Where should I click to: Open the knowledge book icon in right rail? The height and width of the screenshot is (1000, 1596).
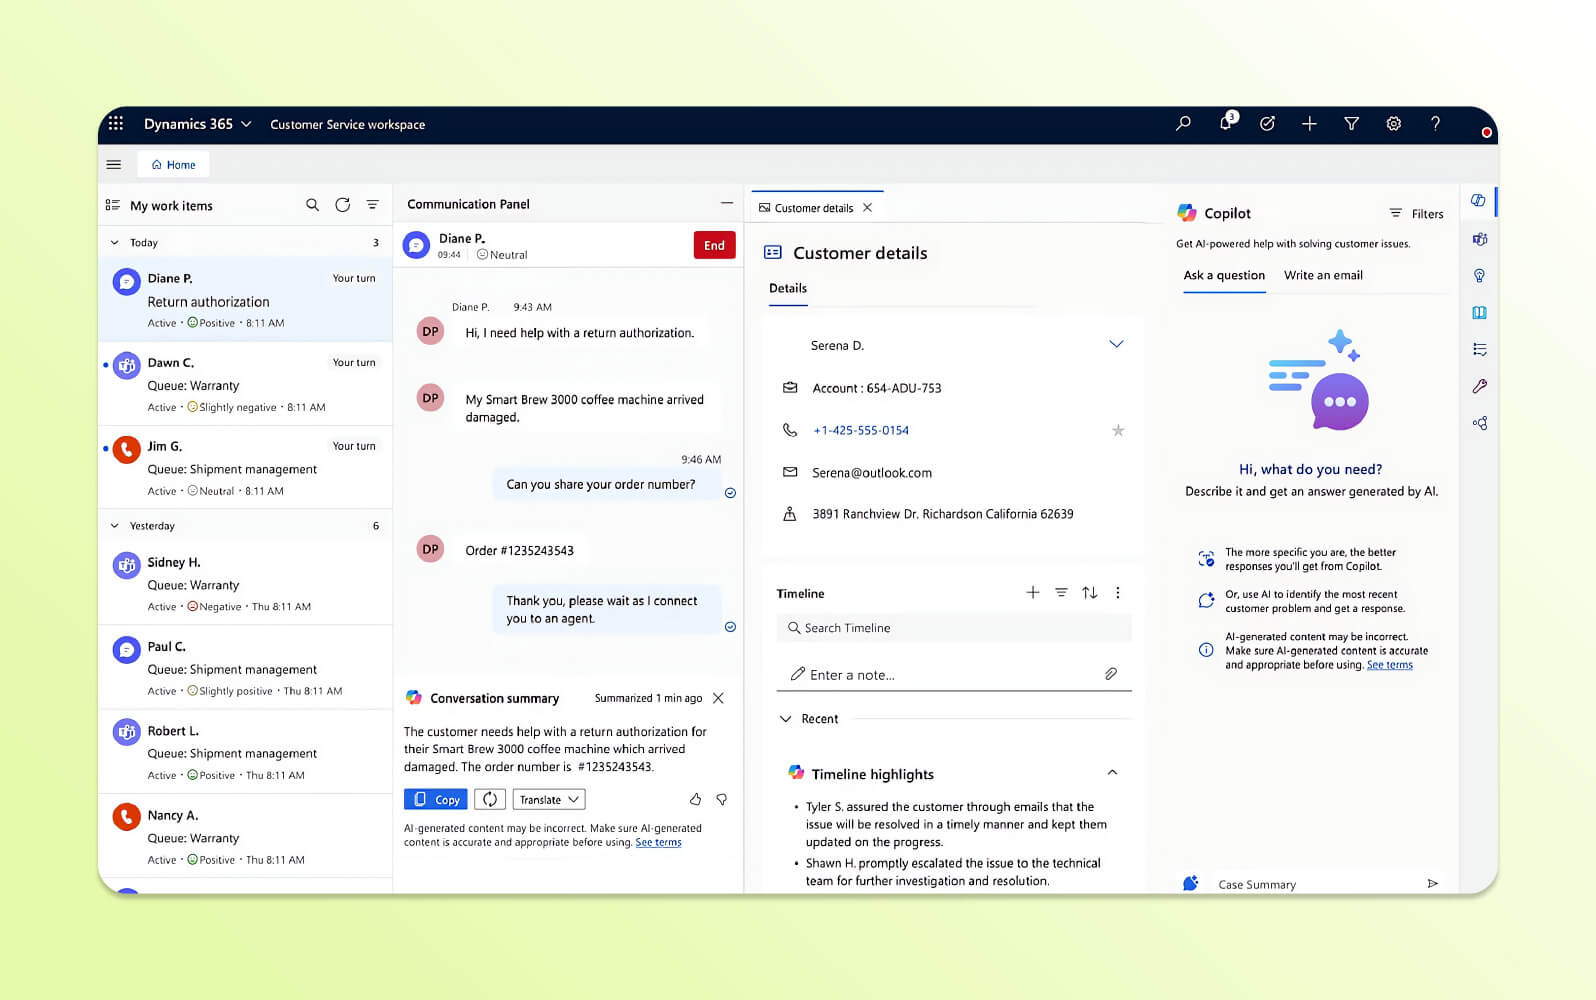click(1479, 313)
